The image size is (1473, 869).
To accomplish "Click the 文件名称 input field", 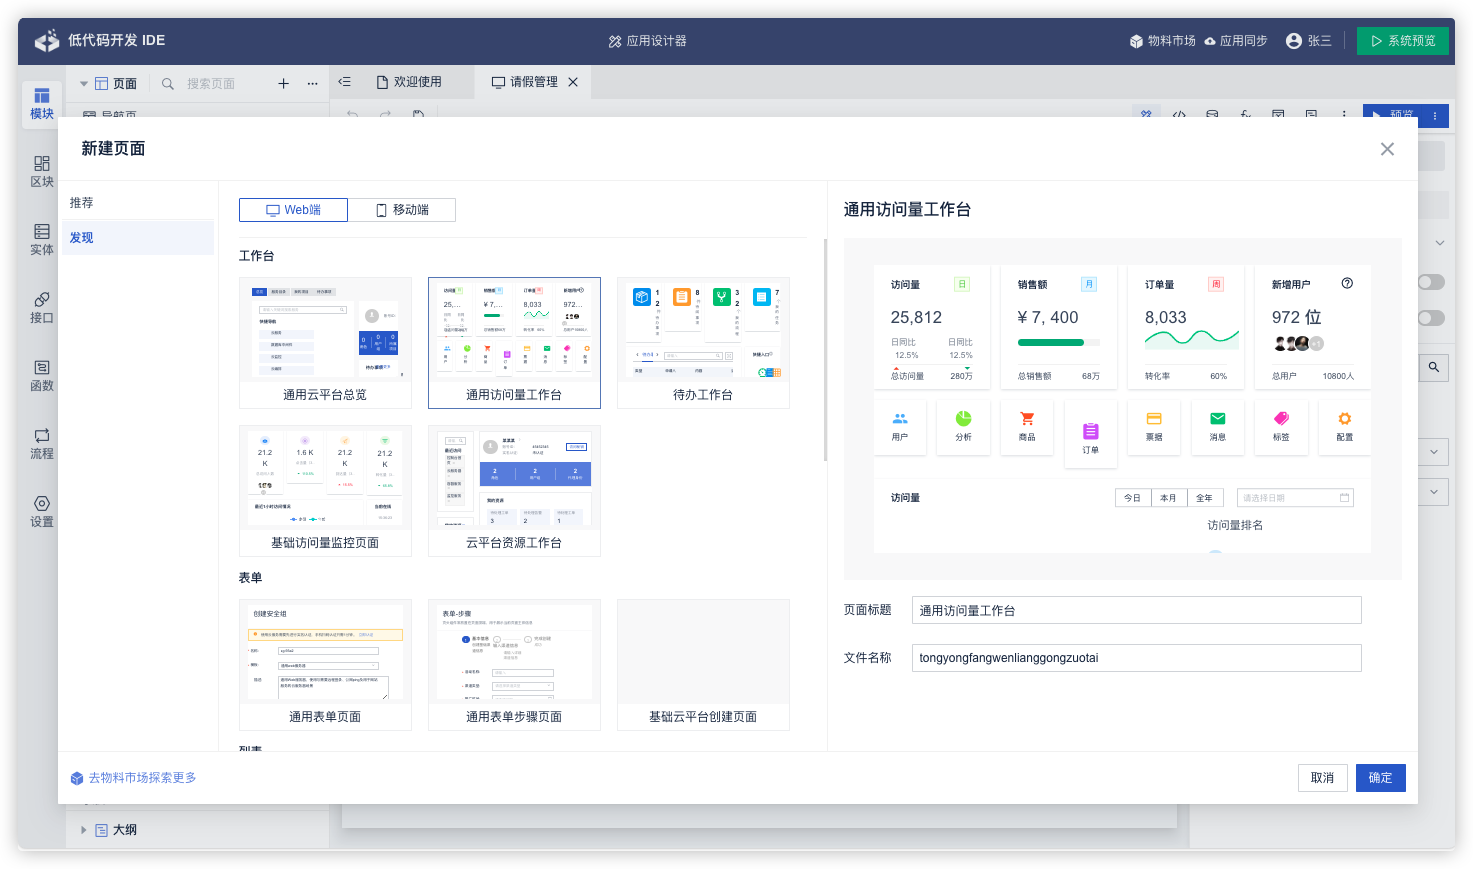I will pos(1136,658).
